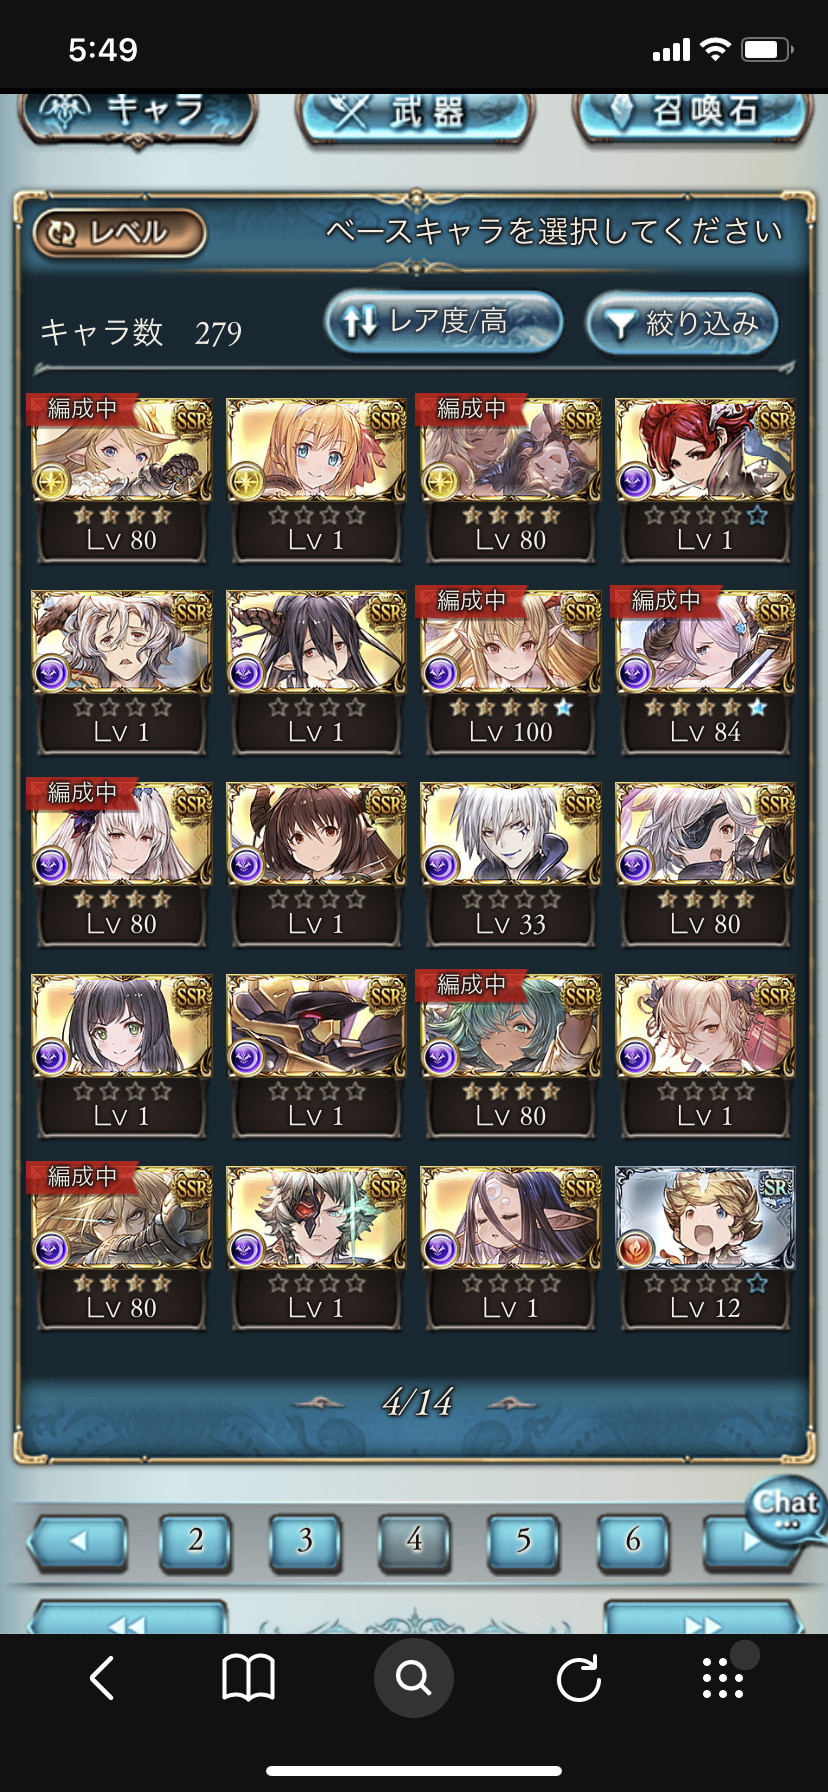Toggle sort order レア度/高
This screenshot has width=828, height=1792.
coord(443,322)
